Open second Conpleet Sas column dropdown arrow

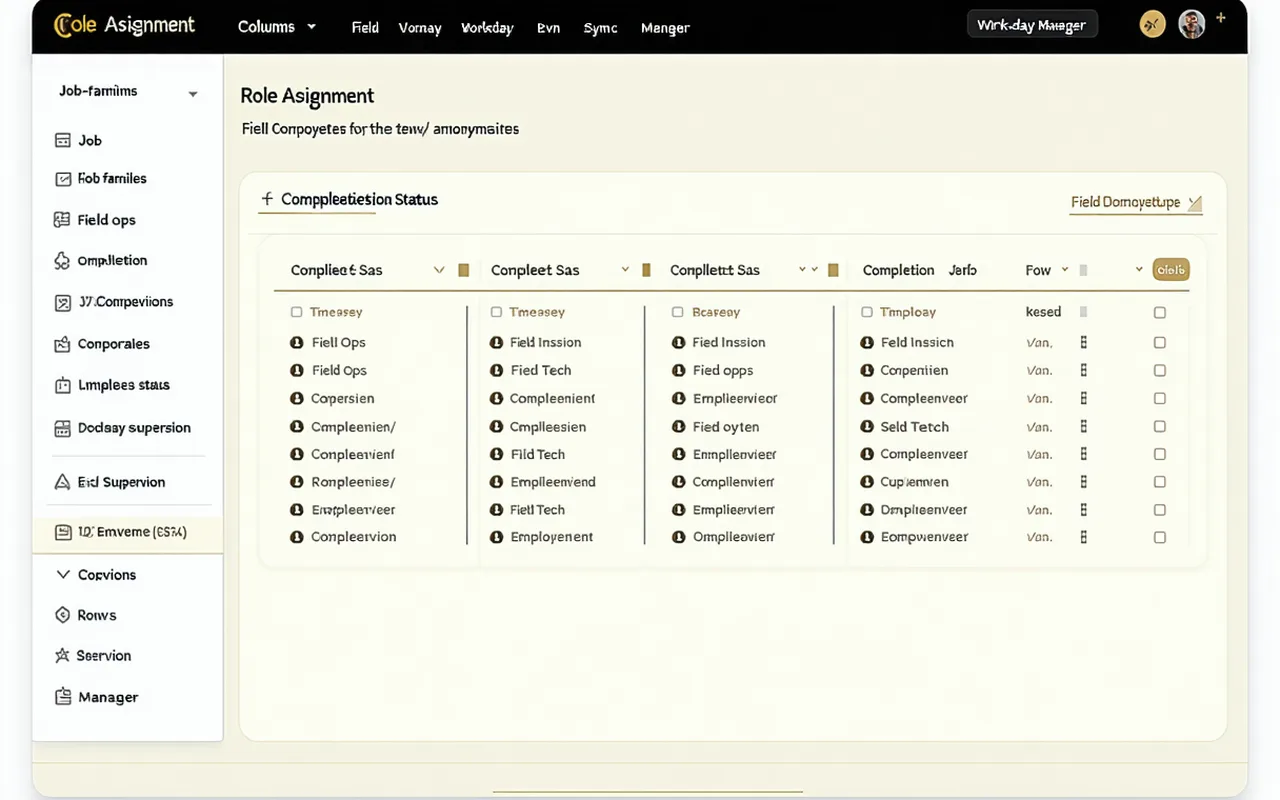(x=625, y=270)
